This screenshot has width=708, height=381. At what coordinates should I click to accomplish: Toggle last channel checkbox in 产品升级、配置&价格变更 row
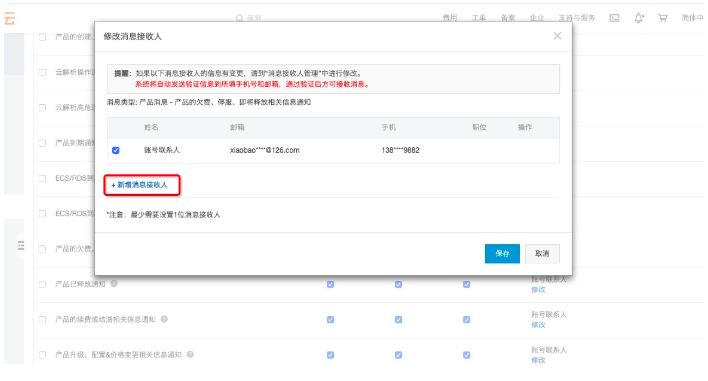click(x=466, y=355)
